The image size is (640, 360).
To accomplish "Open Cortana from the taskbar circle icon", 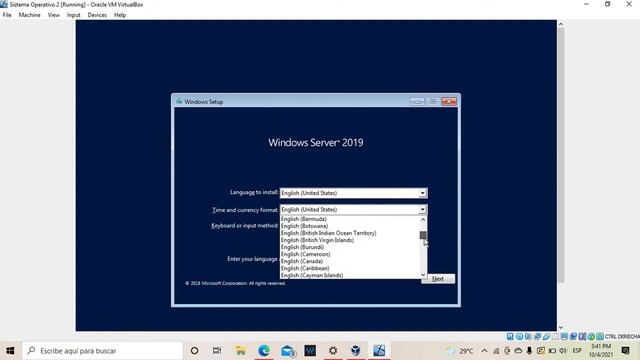I will tap(194, 351).
